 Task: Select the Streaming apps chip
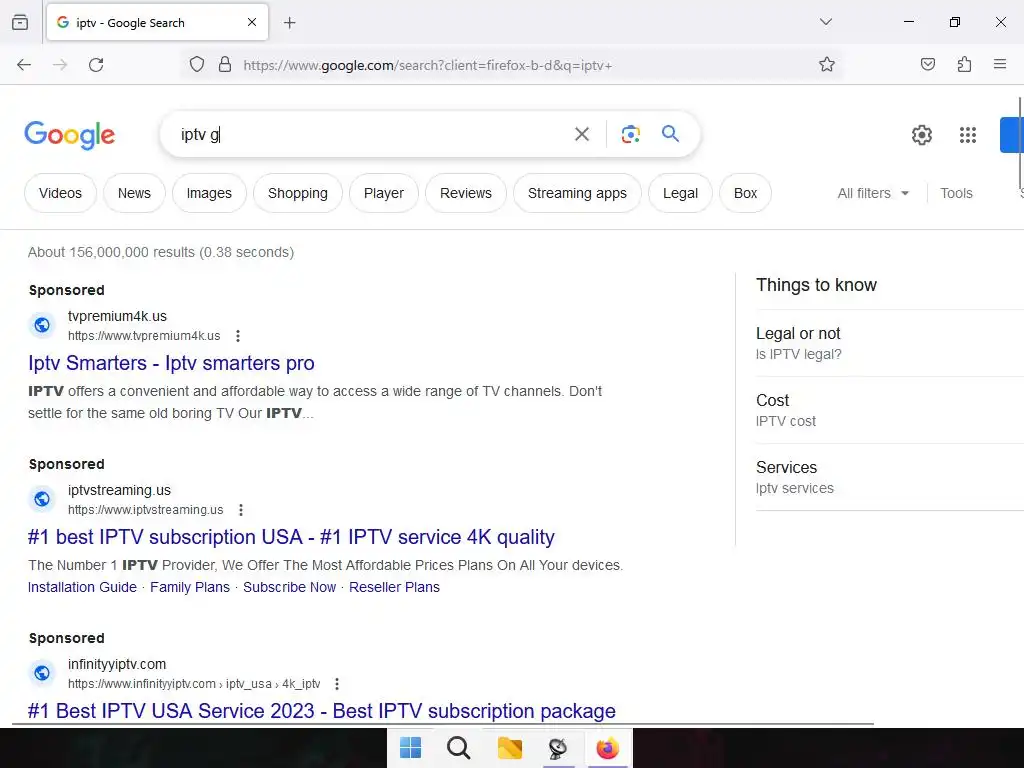[x=577, y=193]
